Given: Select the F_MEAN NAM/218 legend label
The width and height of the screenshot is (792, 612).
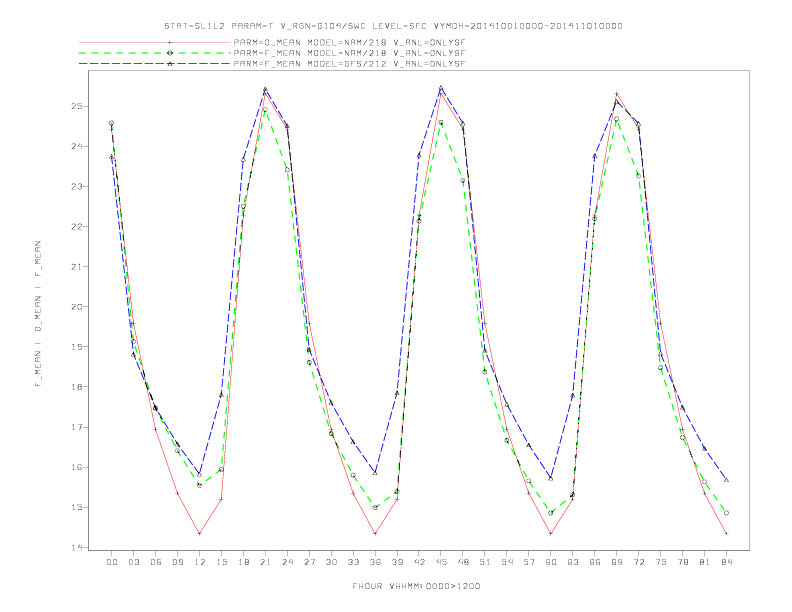Looking at the screenshot, I should pos(349,53).
